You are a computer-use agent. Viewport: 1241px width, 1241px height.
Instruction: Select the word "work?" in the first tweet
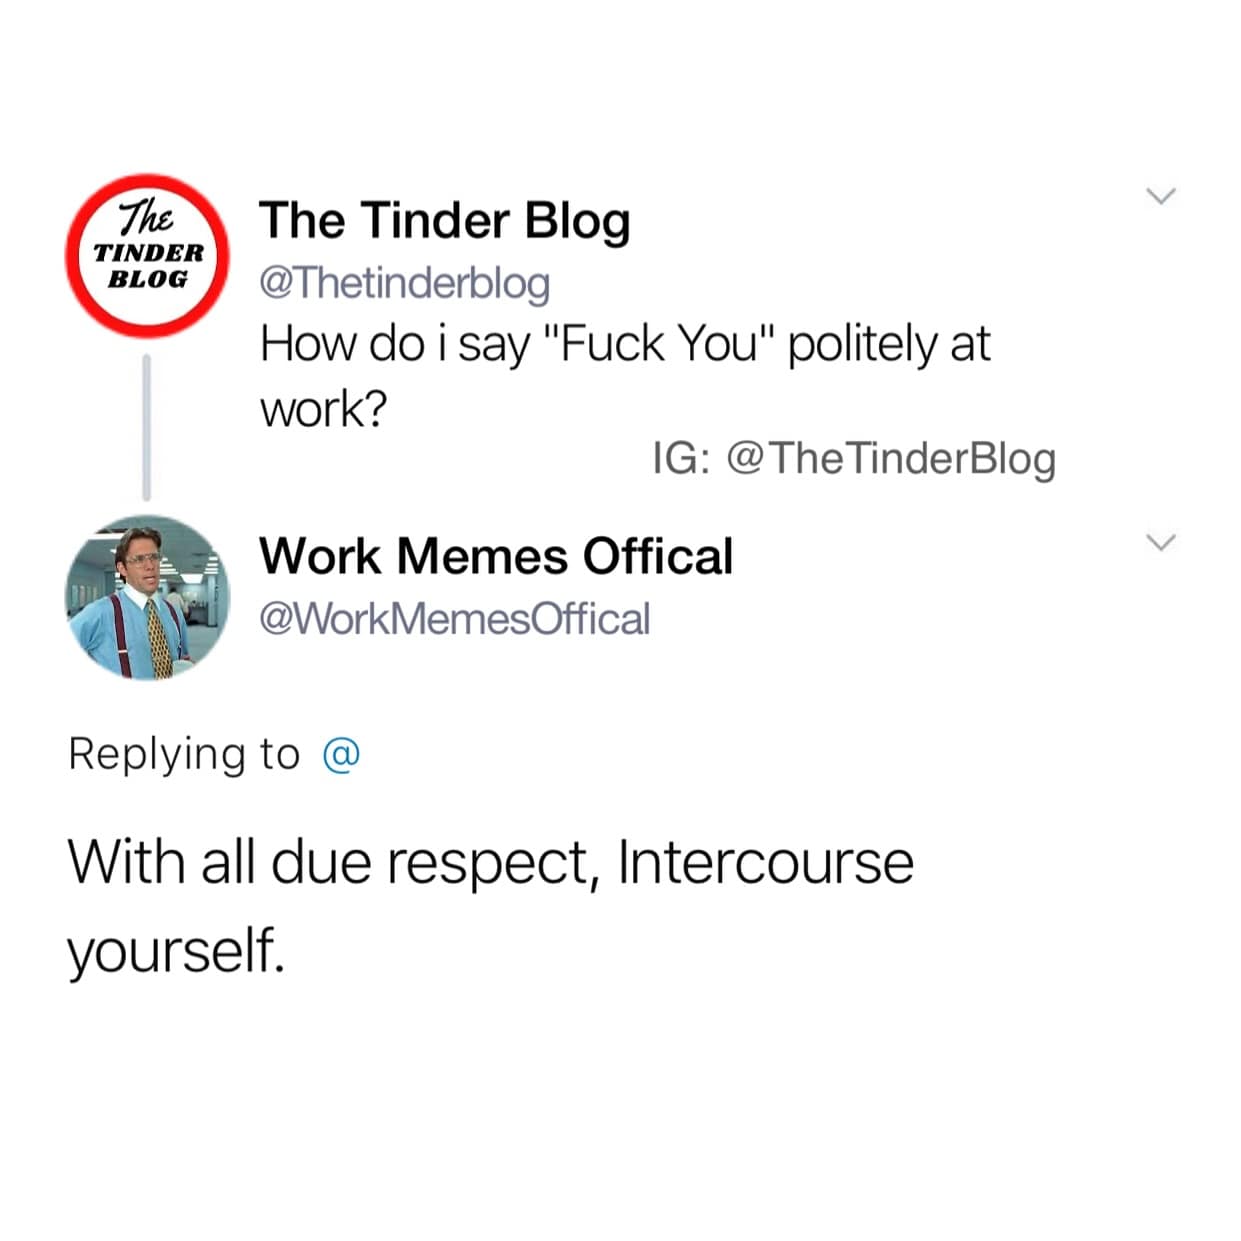pos(323,410)
